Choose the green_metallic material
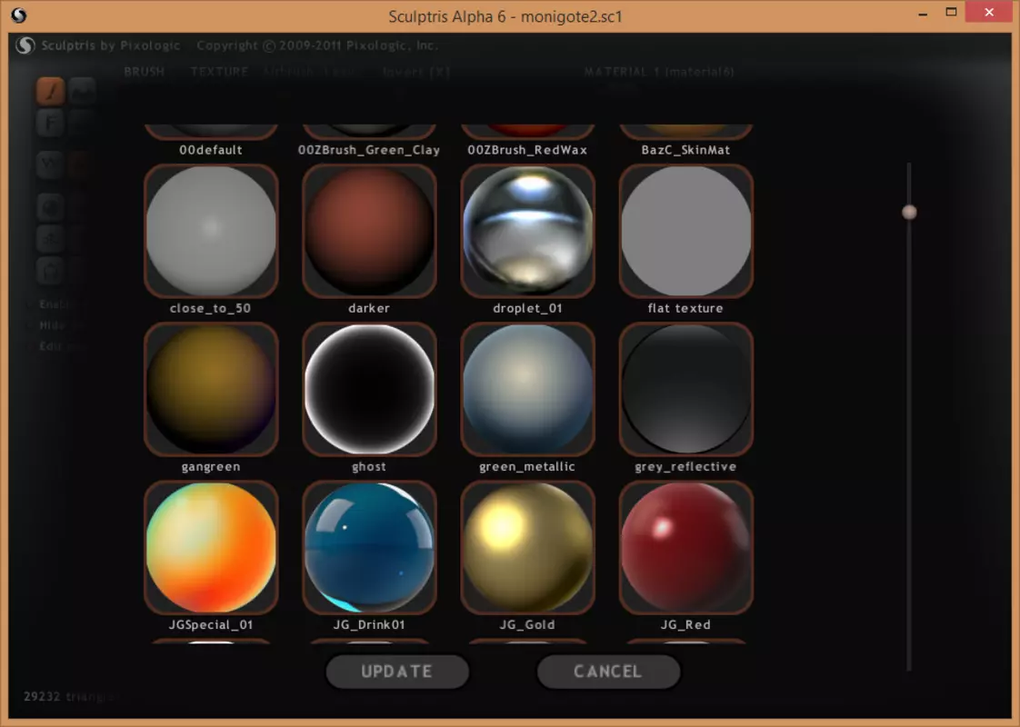 [528, 389]
